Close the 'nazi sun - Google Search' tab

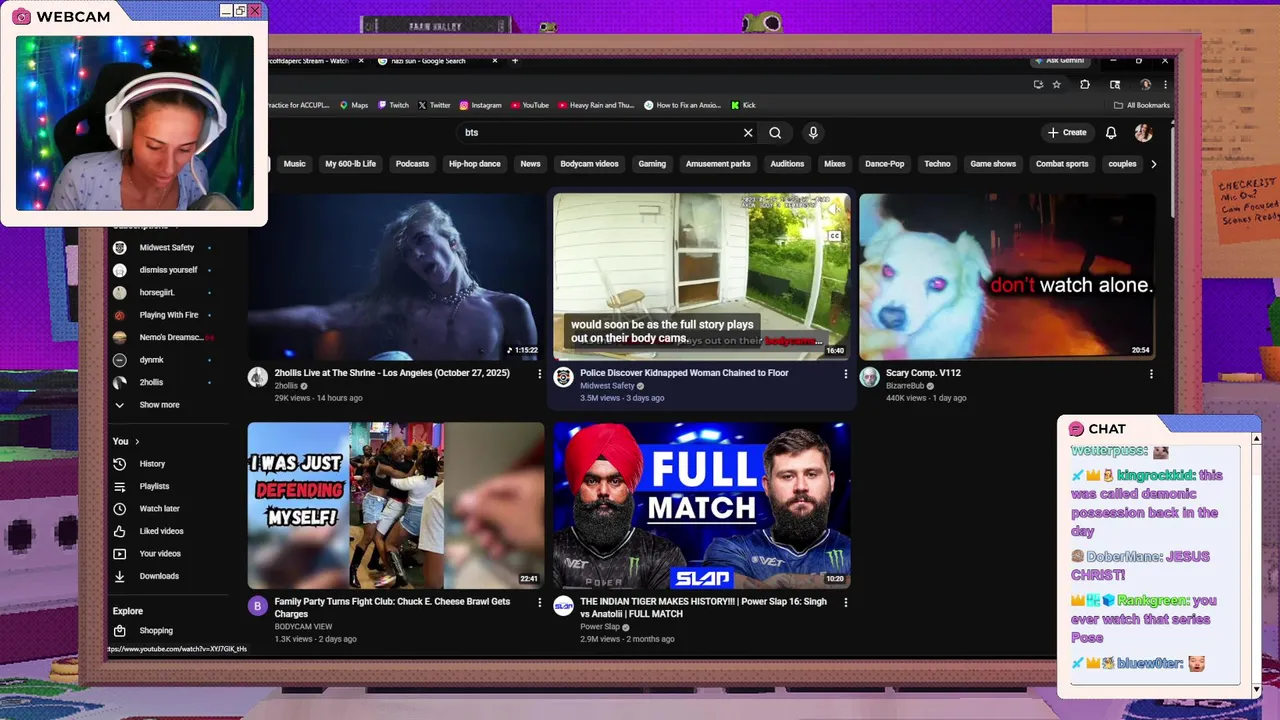coord(495,61)
